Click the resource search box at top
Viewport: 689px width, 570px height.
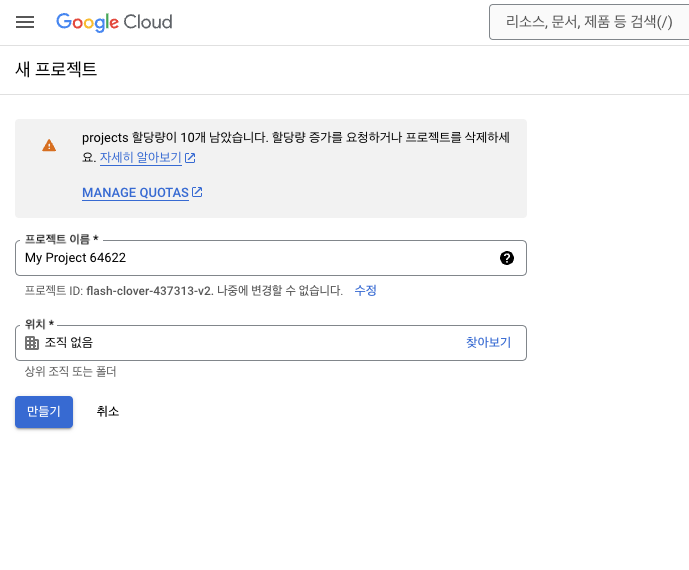click(x=589, y=22)
